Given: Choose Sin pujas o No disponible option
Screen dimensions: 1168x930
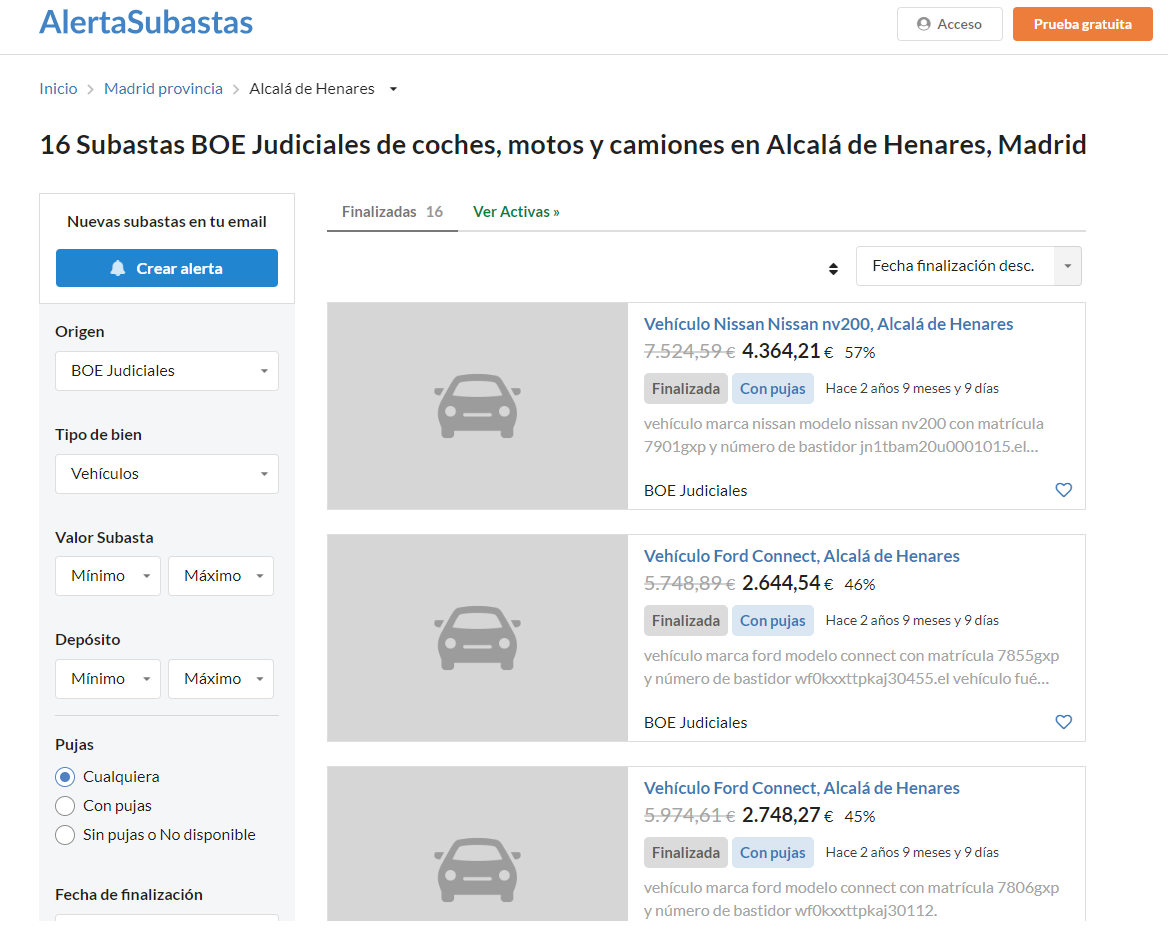Looking at the screenshot, I should coord(66,835).
